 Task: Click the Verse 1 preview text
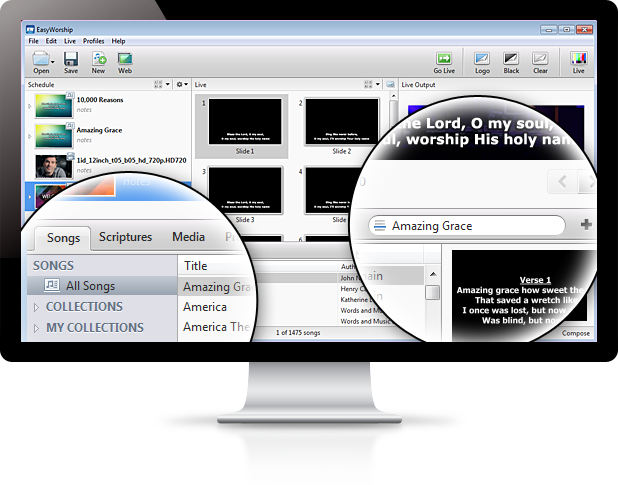[535, 280]
